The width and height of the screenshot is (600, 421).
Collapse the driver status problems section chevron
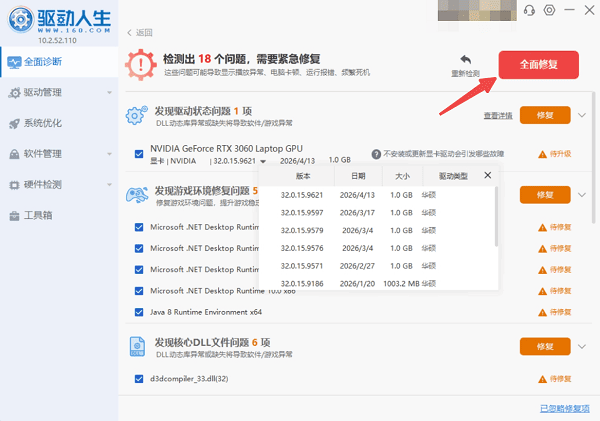pos(582,115)
